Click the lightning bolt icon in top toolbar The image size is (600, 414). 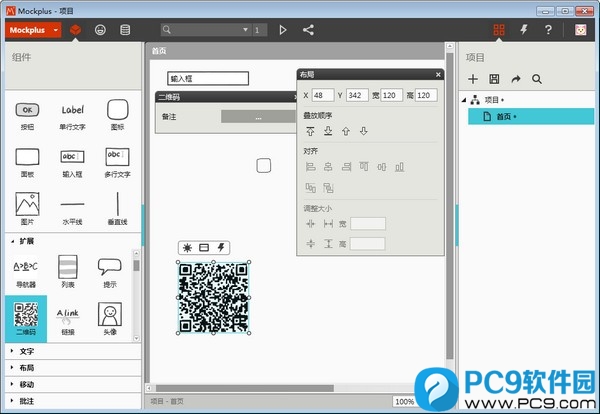click(x=524, y=30)
